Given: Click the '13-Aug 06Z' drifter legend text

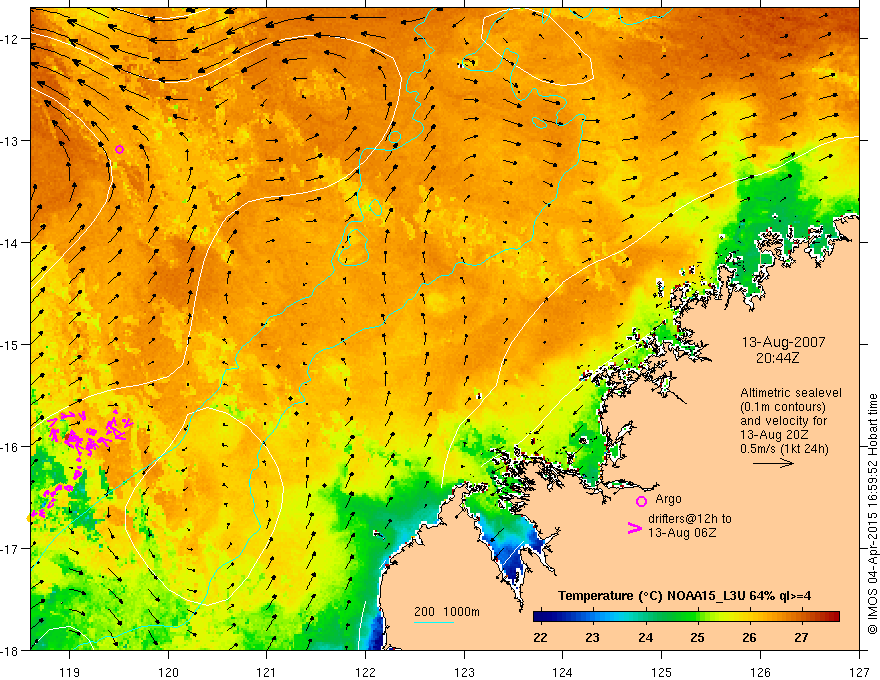Looking at the screenshot, I should click(x=682, y=532).
